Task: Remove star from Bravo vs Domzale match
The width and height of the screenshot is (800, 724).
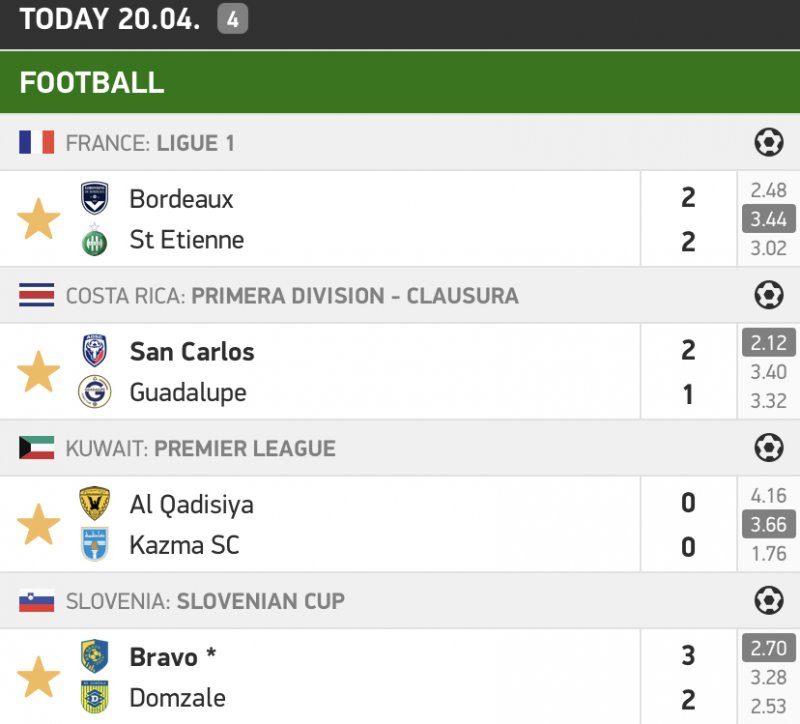Action: coord(39,677)
